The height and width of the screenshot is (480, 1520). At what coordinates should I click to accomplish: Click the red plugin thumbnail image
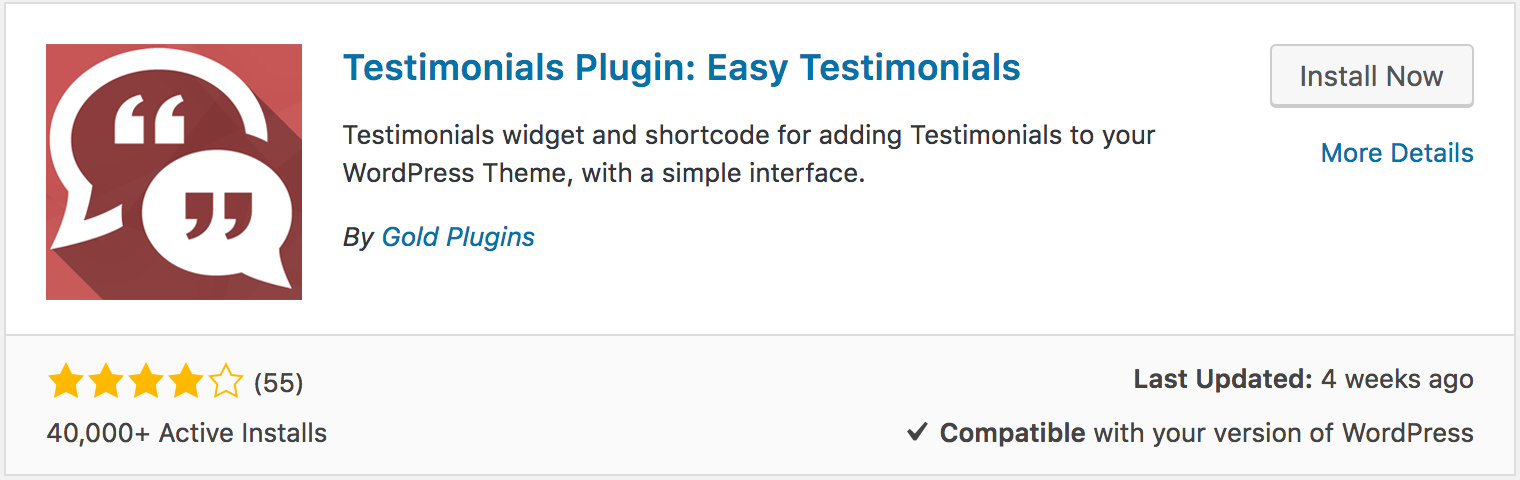coord(174,172)
